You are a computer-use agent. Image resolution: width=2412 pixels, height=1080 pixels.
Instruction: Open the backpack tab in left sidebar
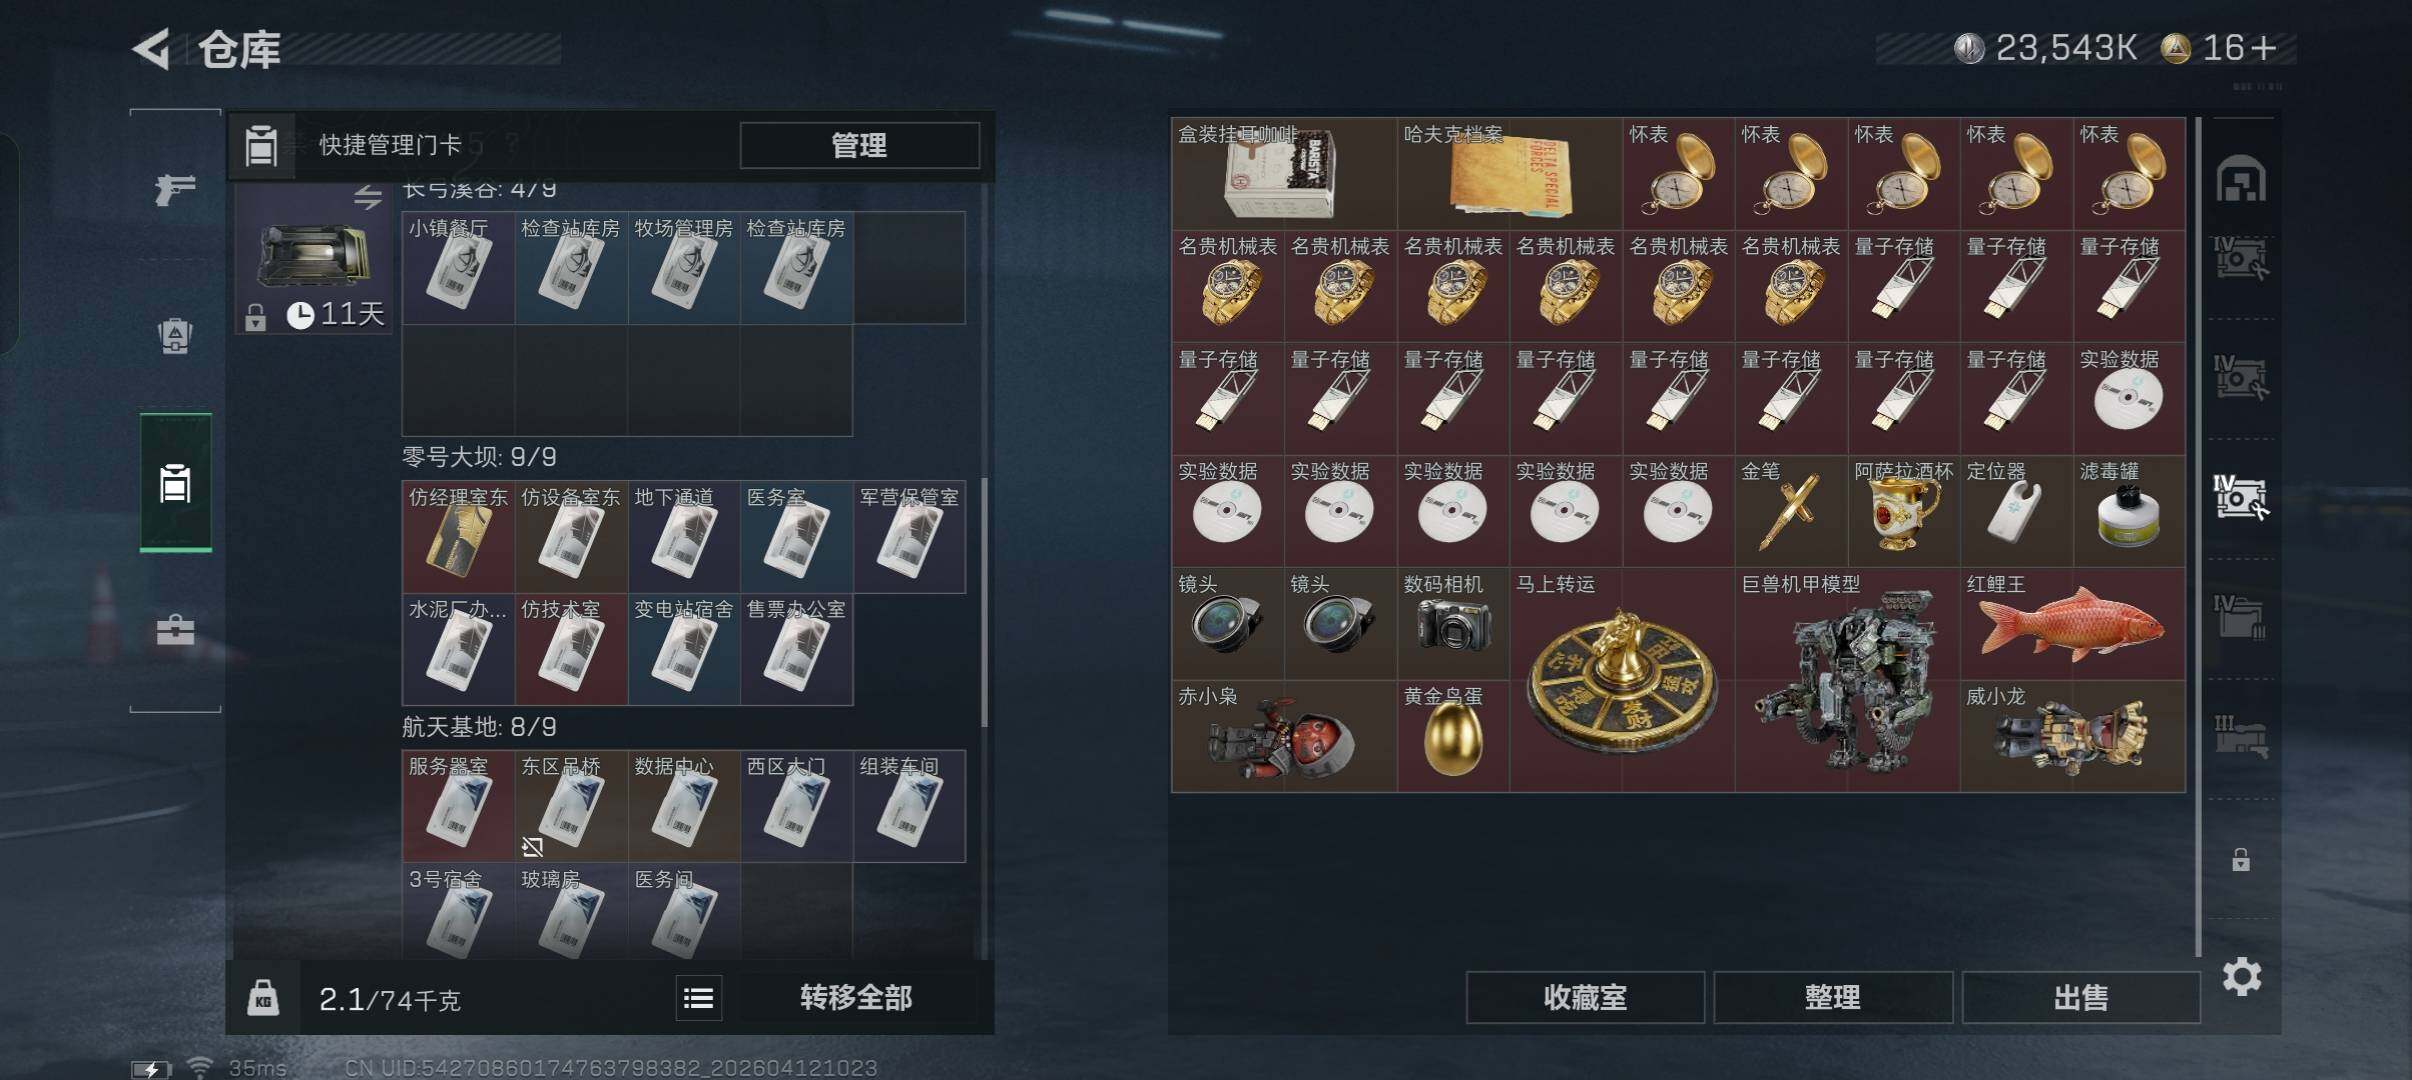click(x=175, y=336)
